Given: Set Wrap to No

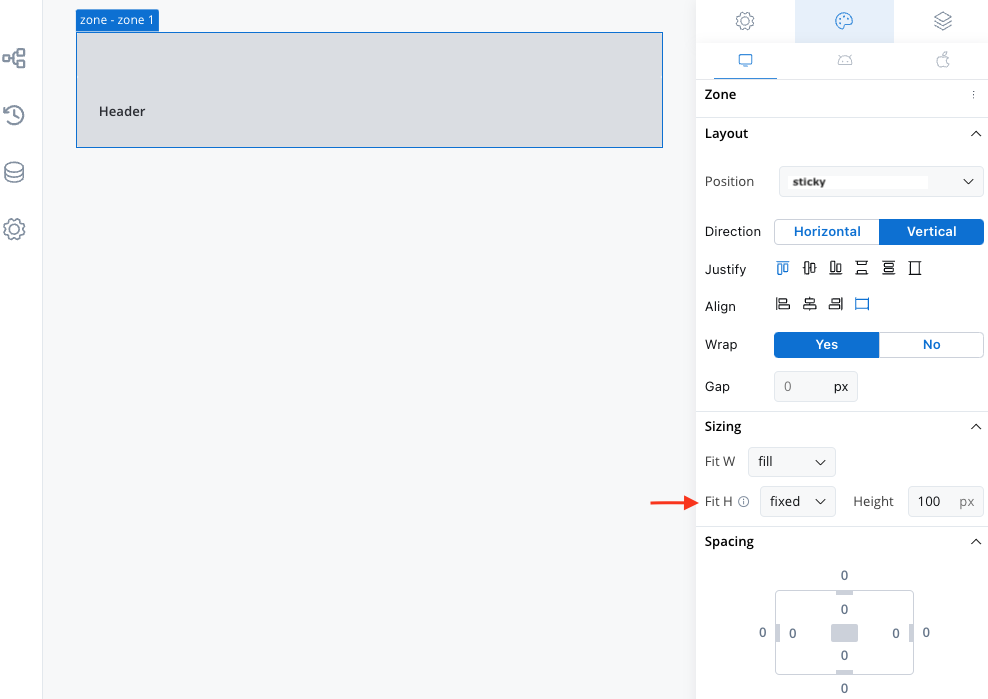Looking at the screenshot, I should point(931,345).
